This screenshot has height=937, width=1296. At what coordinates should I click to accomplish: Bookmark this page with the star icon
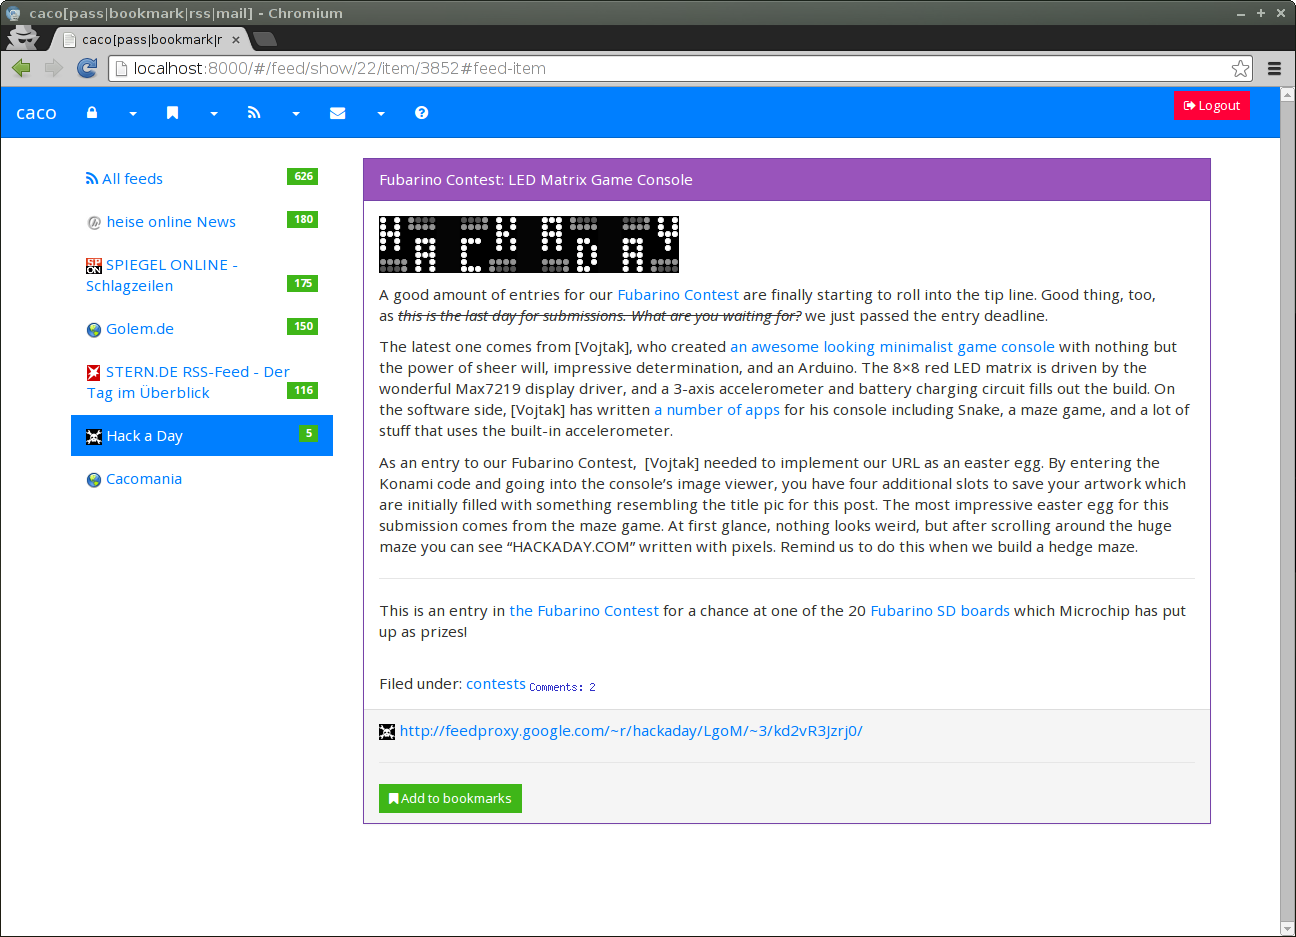point(1240,68)
